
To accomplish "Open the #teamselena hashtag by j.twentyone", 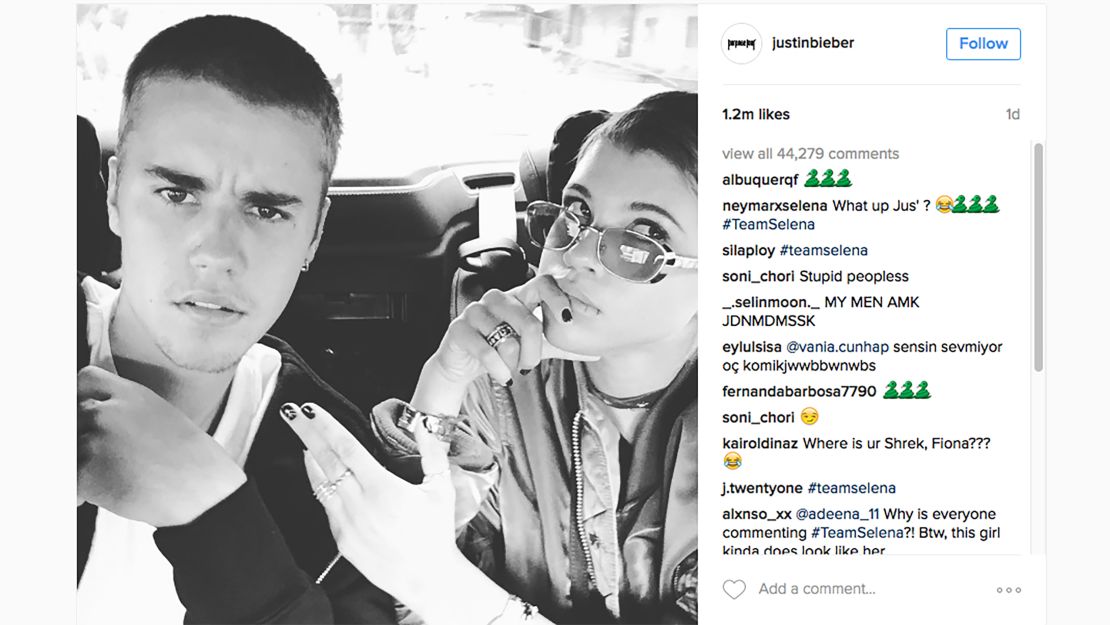I will [x=852, y=488].
